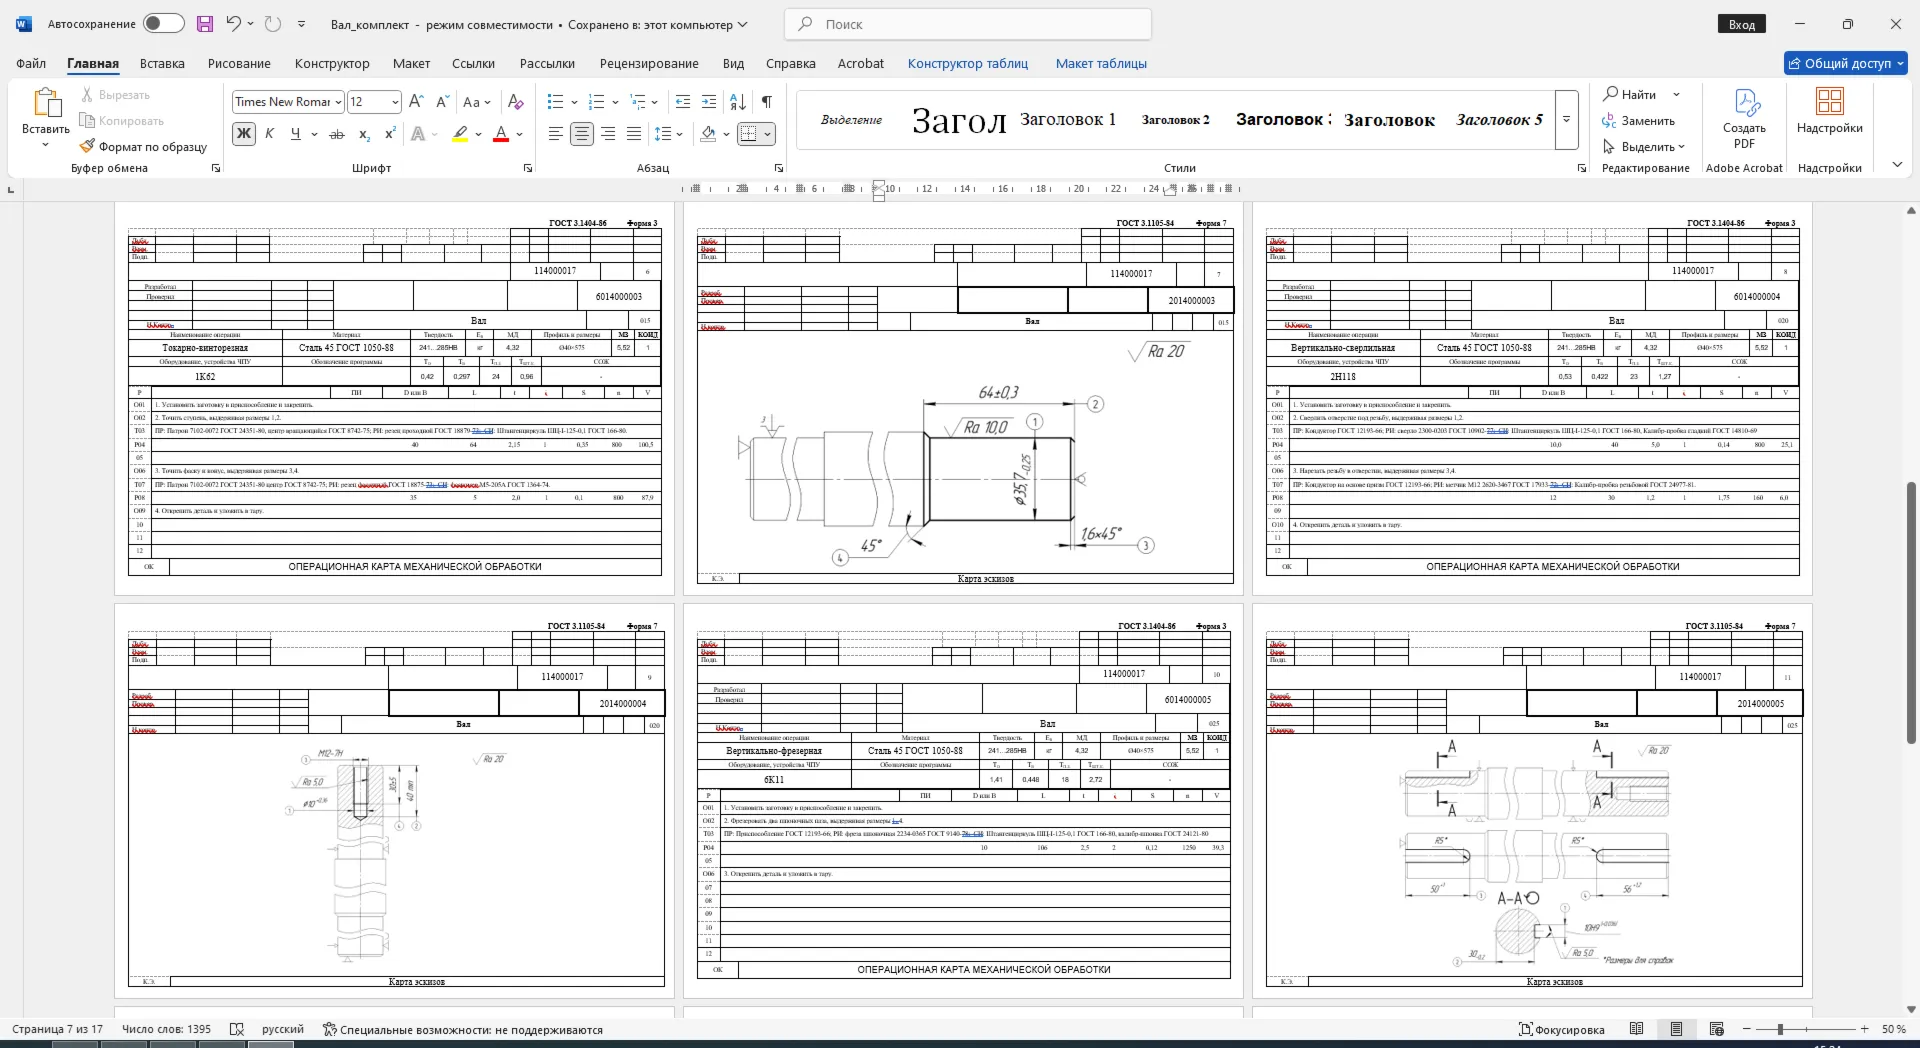Click the decrease indent icon
Viewport: 1920px width, 1048px height.
(x=683, y=102)
